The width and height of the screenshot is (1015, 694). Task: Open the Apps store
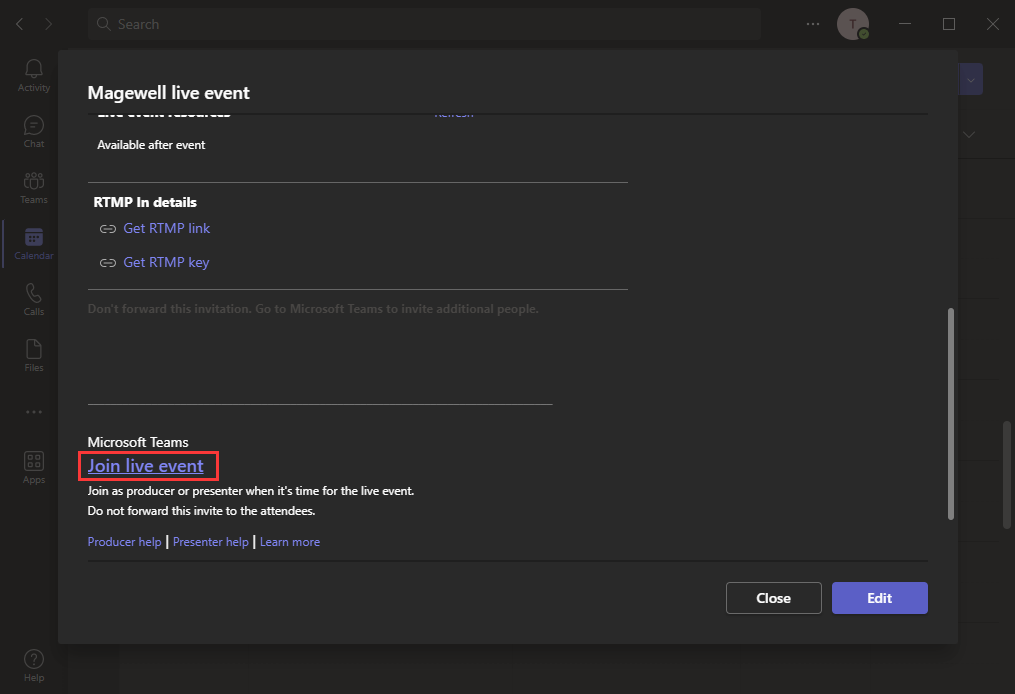pos(34,468)
